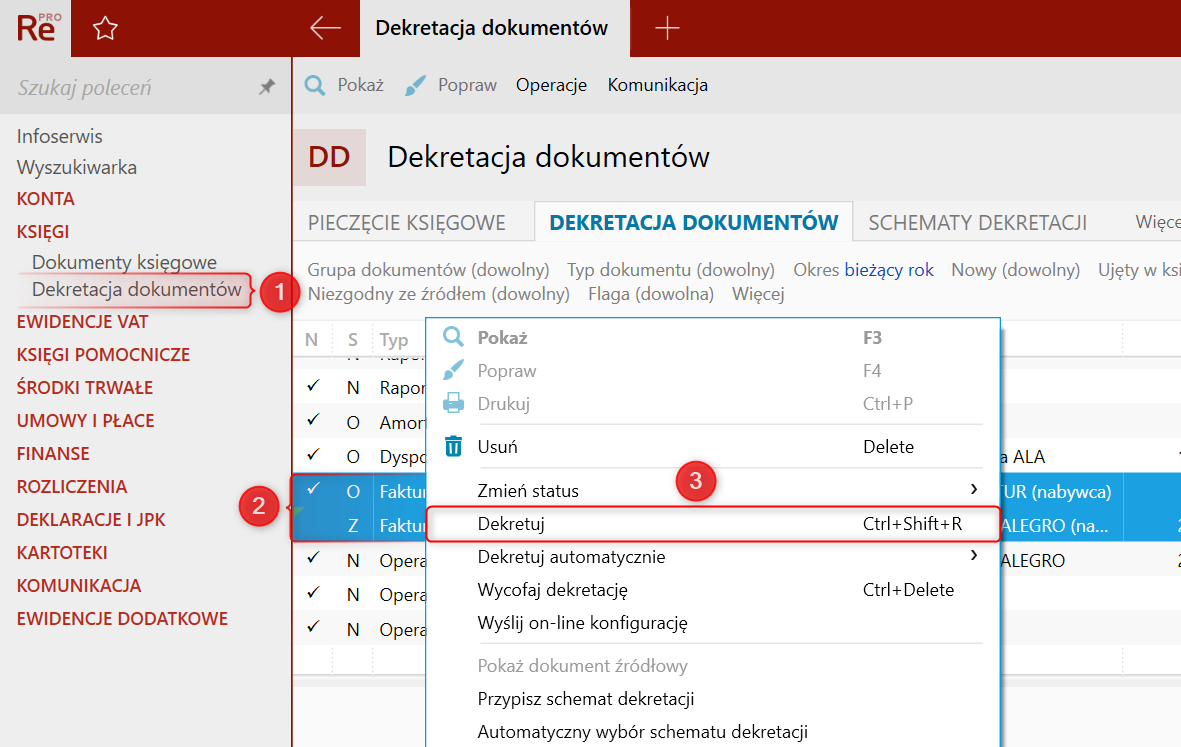
Task: Switch to SCHEMATY DEKRETACJI tab
Action: pos(978,223)
